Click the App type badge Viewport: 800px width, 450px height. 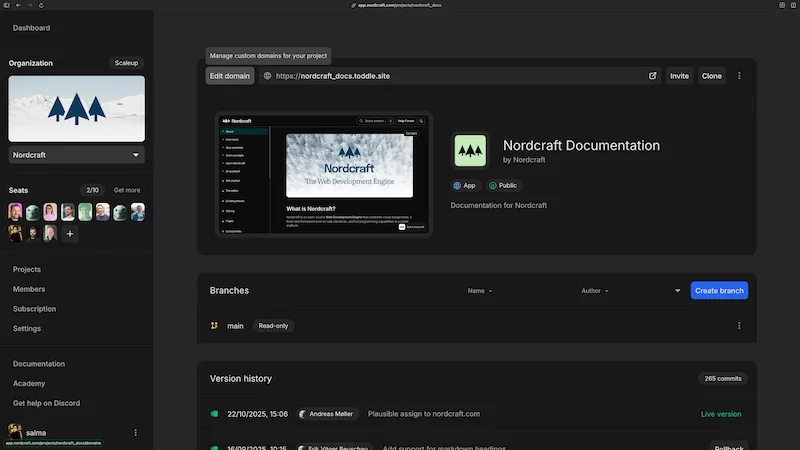point(464,186)
